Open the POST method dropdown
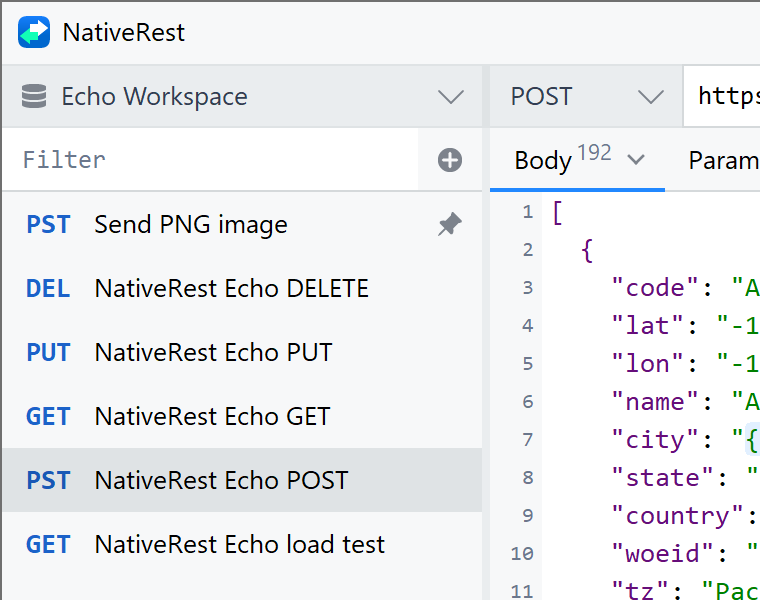The image size is (760, 600). pos(586,96)
